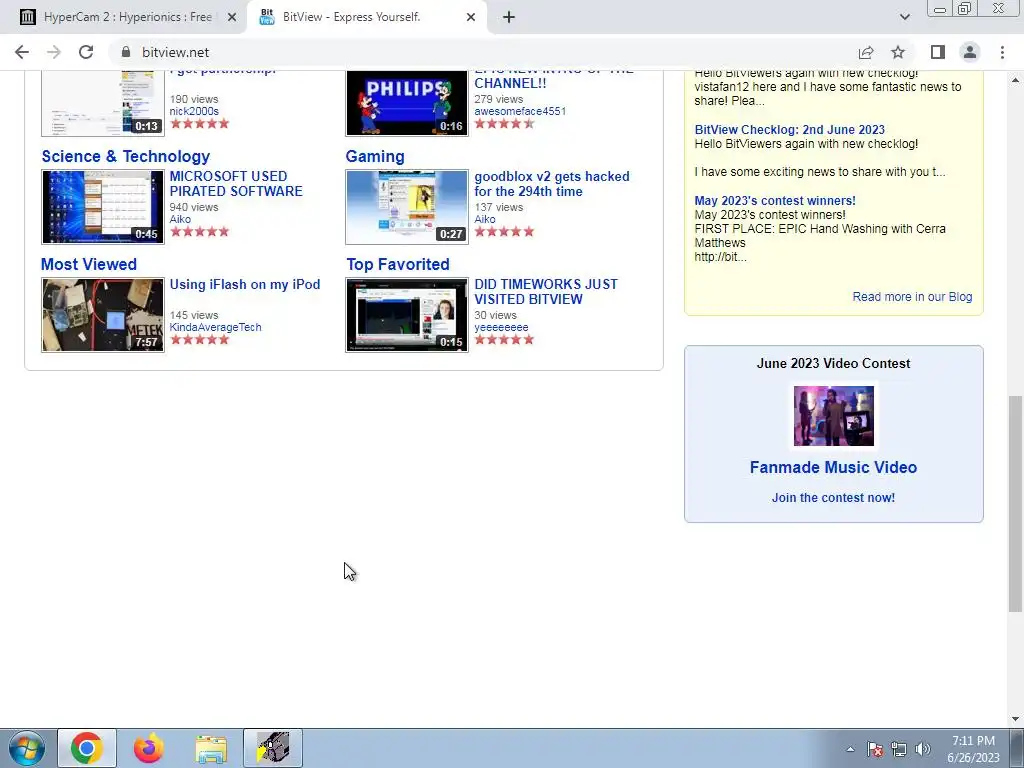Open the Chrome three-dot menu

click(x=1002, y=52)
